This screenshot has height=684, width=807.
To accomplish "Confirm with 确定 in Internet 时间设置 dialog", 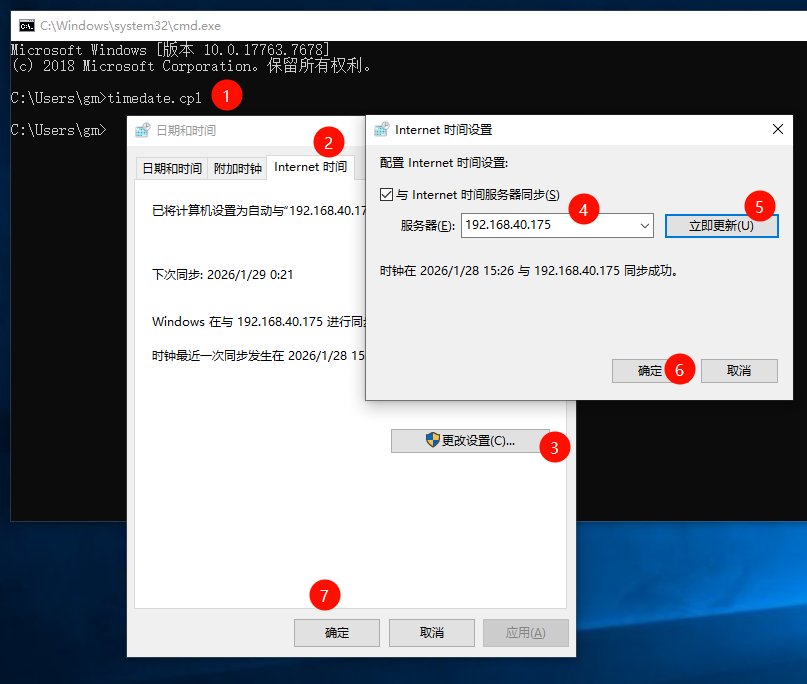I will click(x=650, y=370).
